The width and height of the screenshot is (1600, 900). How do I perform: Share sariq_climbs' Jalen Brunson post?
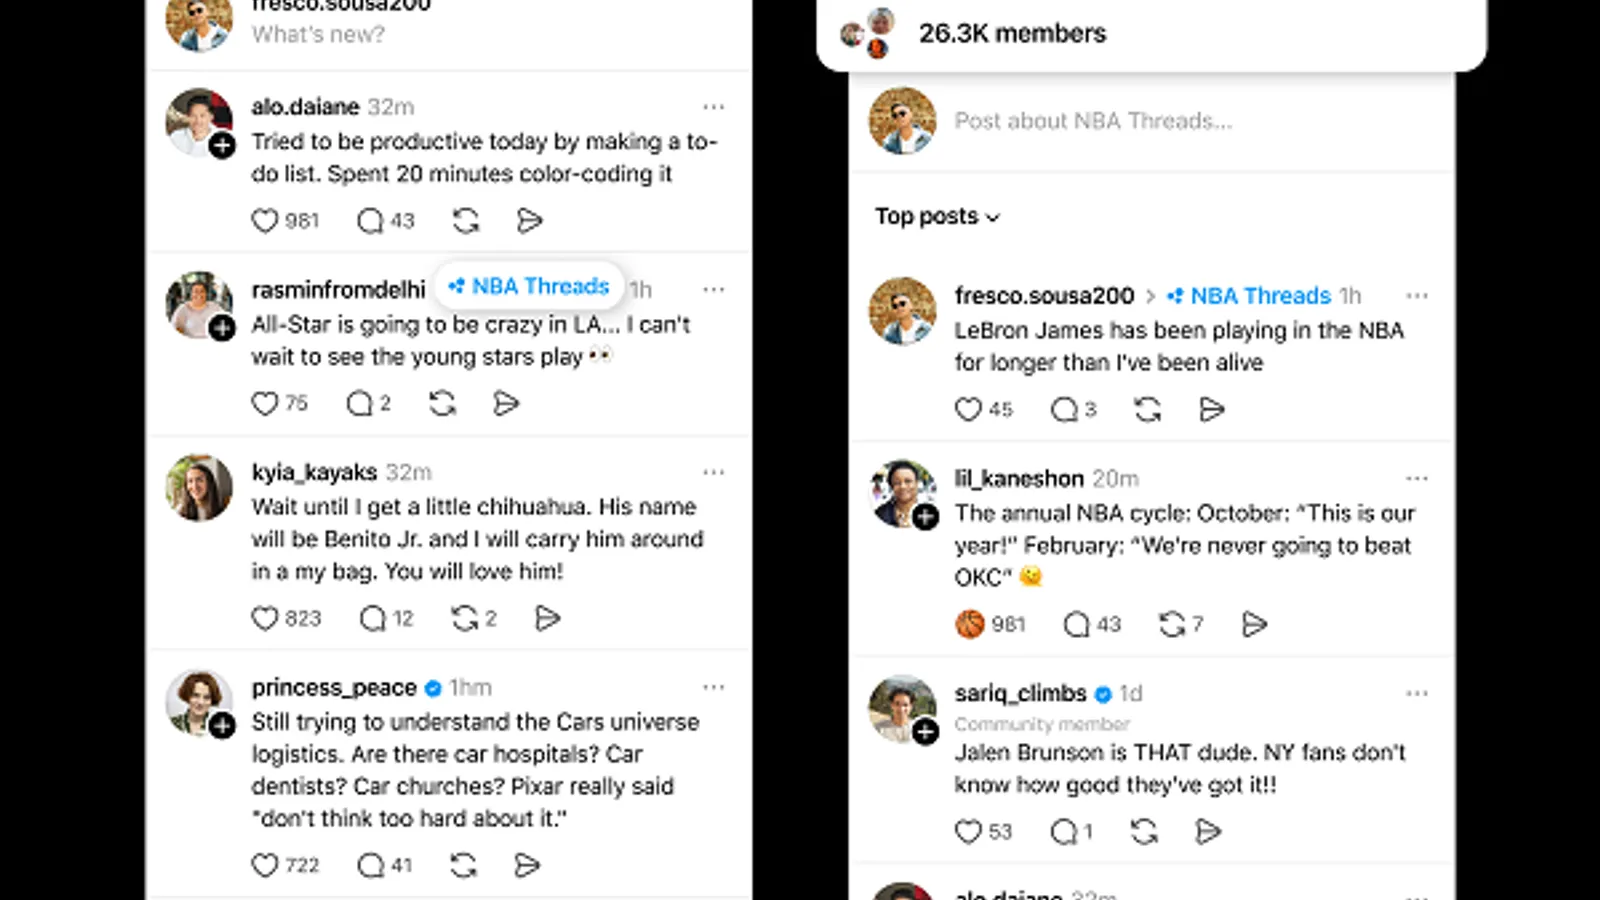tap(1209, 831)
